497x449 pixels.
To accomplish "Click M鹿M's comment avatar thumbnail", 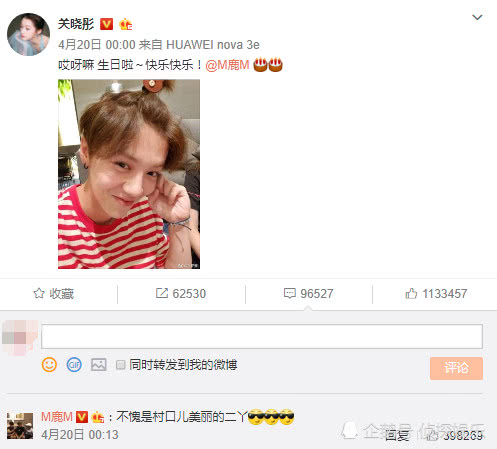I will 20,426.
